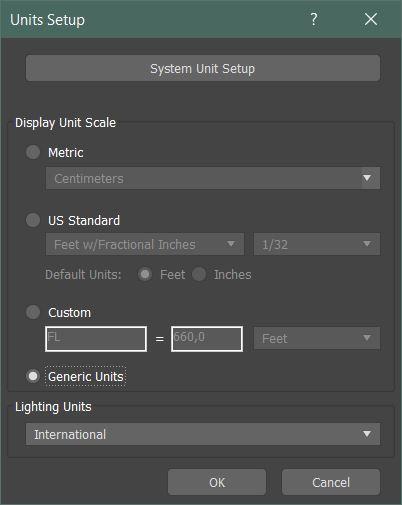Click the Cancel button
Image resolution: width=402 pixels, height=505 pixels.
[x=331, y=482]
